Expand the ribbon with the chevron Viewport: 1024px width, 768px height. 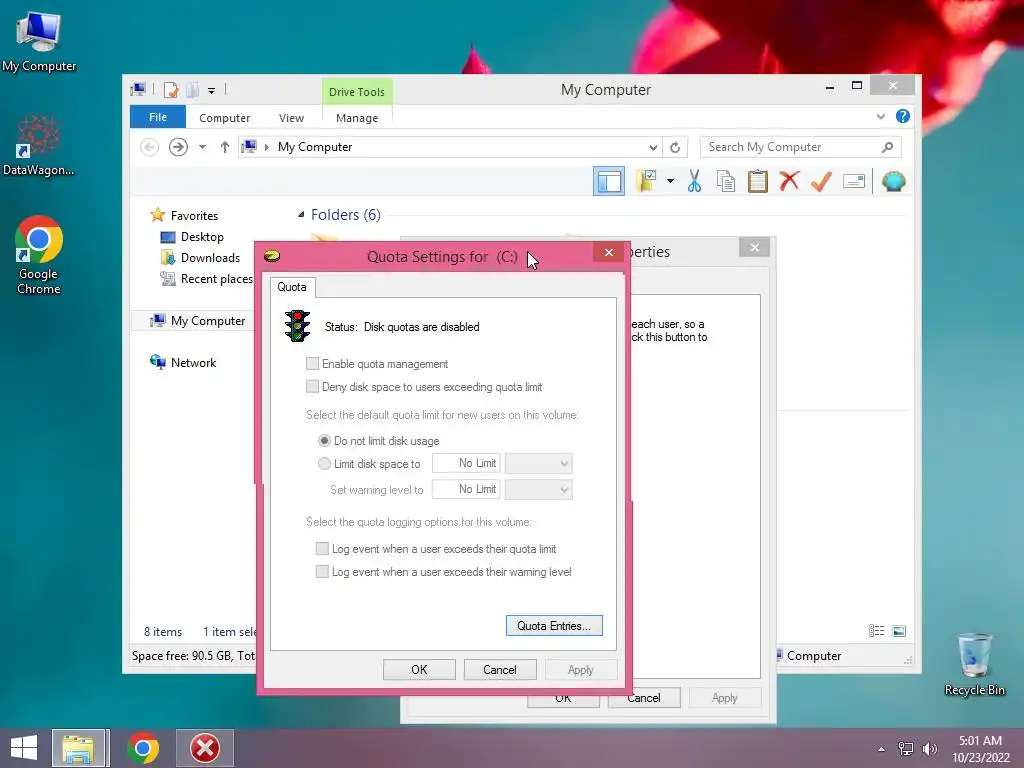[x=881, y=116]
